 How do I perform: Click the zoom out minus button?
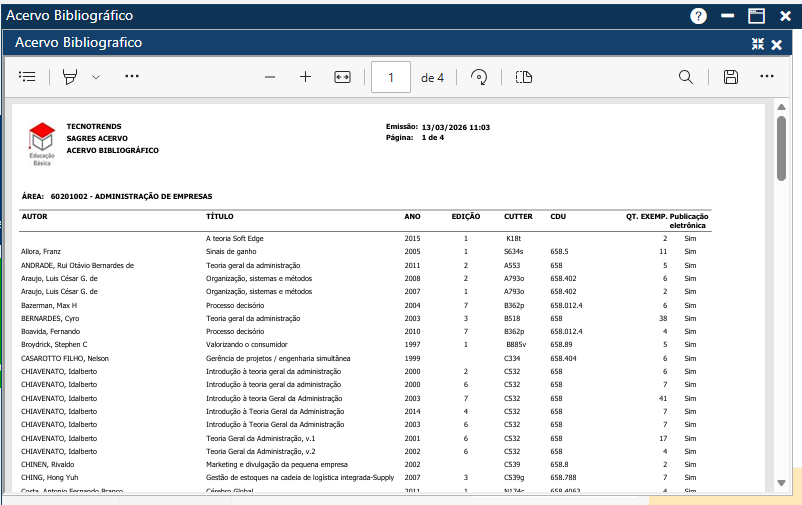point(270,77)
